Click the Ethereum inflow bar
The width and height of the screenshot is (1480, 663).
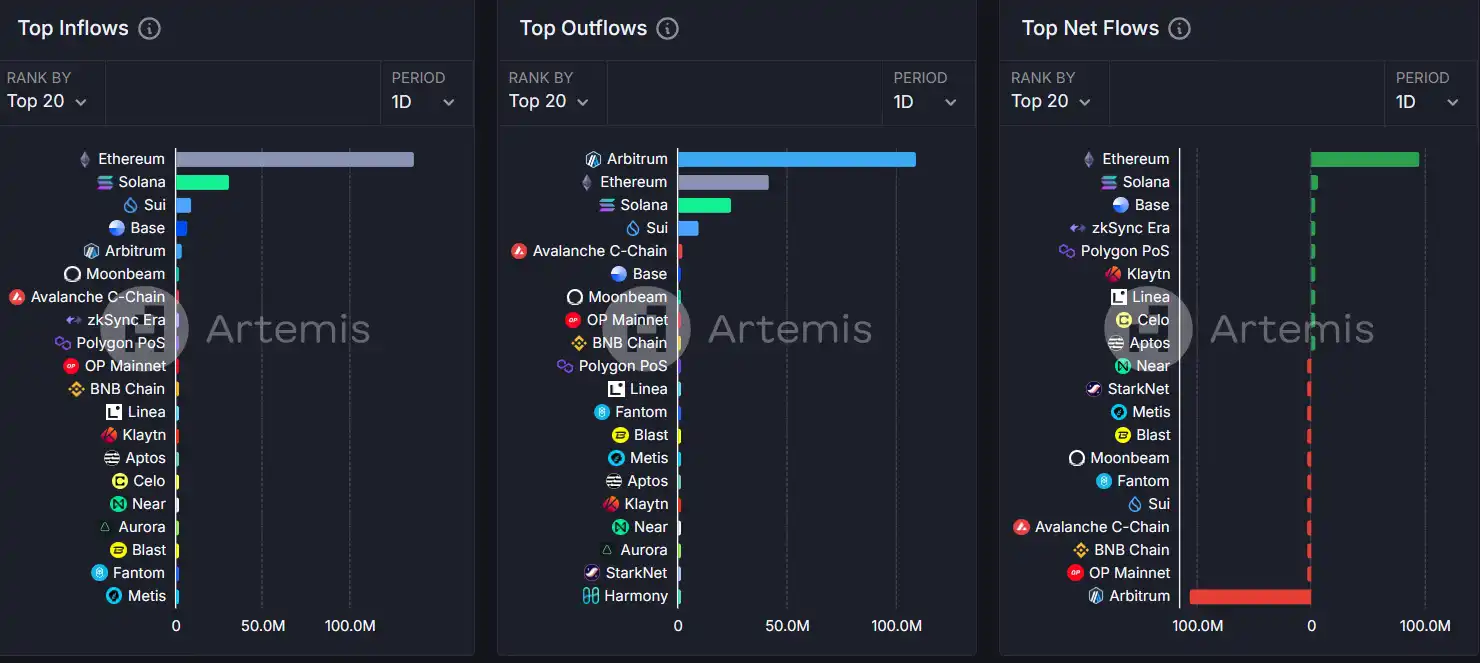tap(294, 159)
